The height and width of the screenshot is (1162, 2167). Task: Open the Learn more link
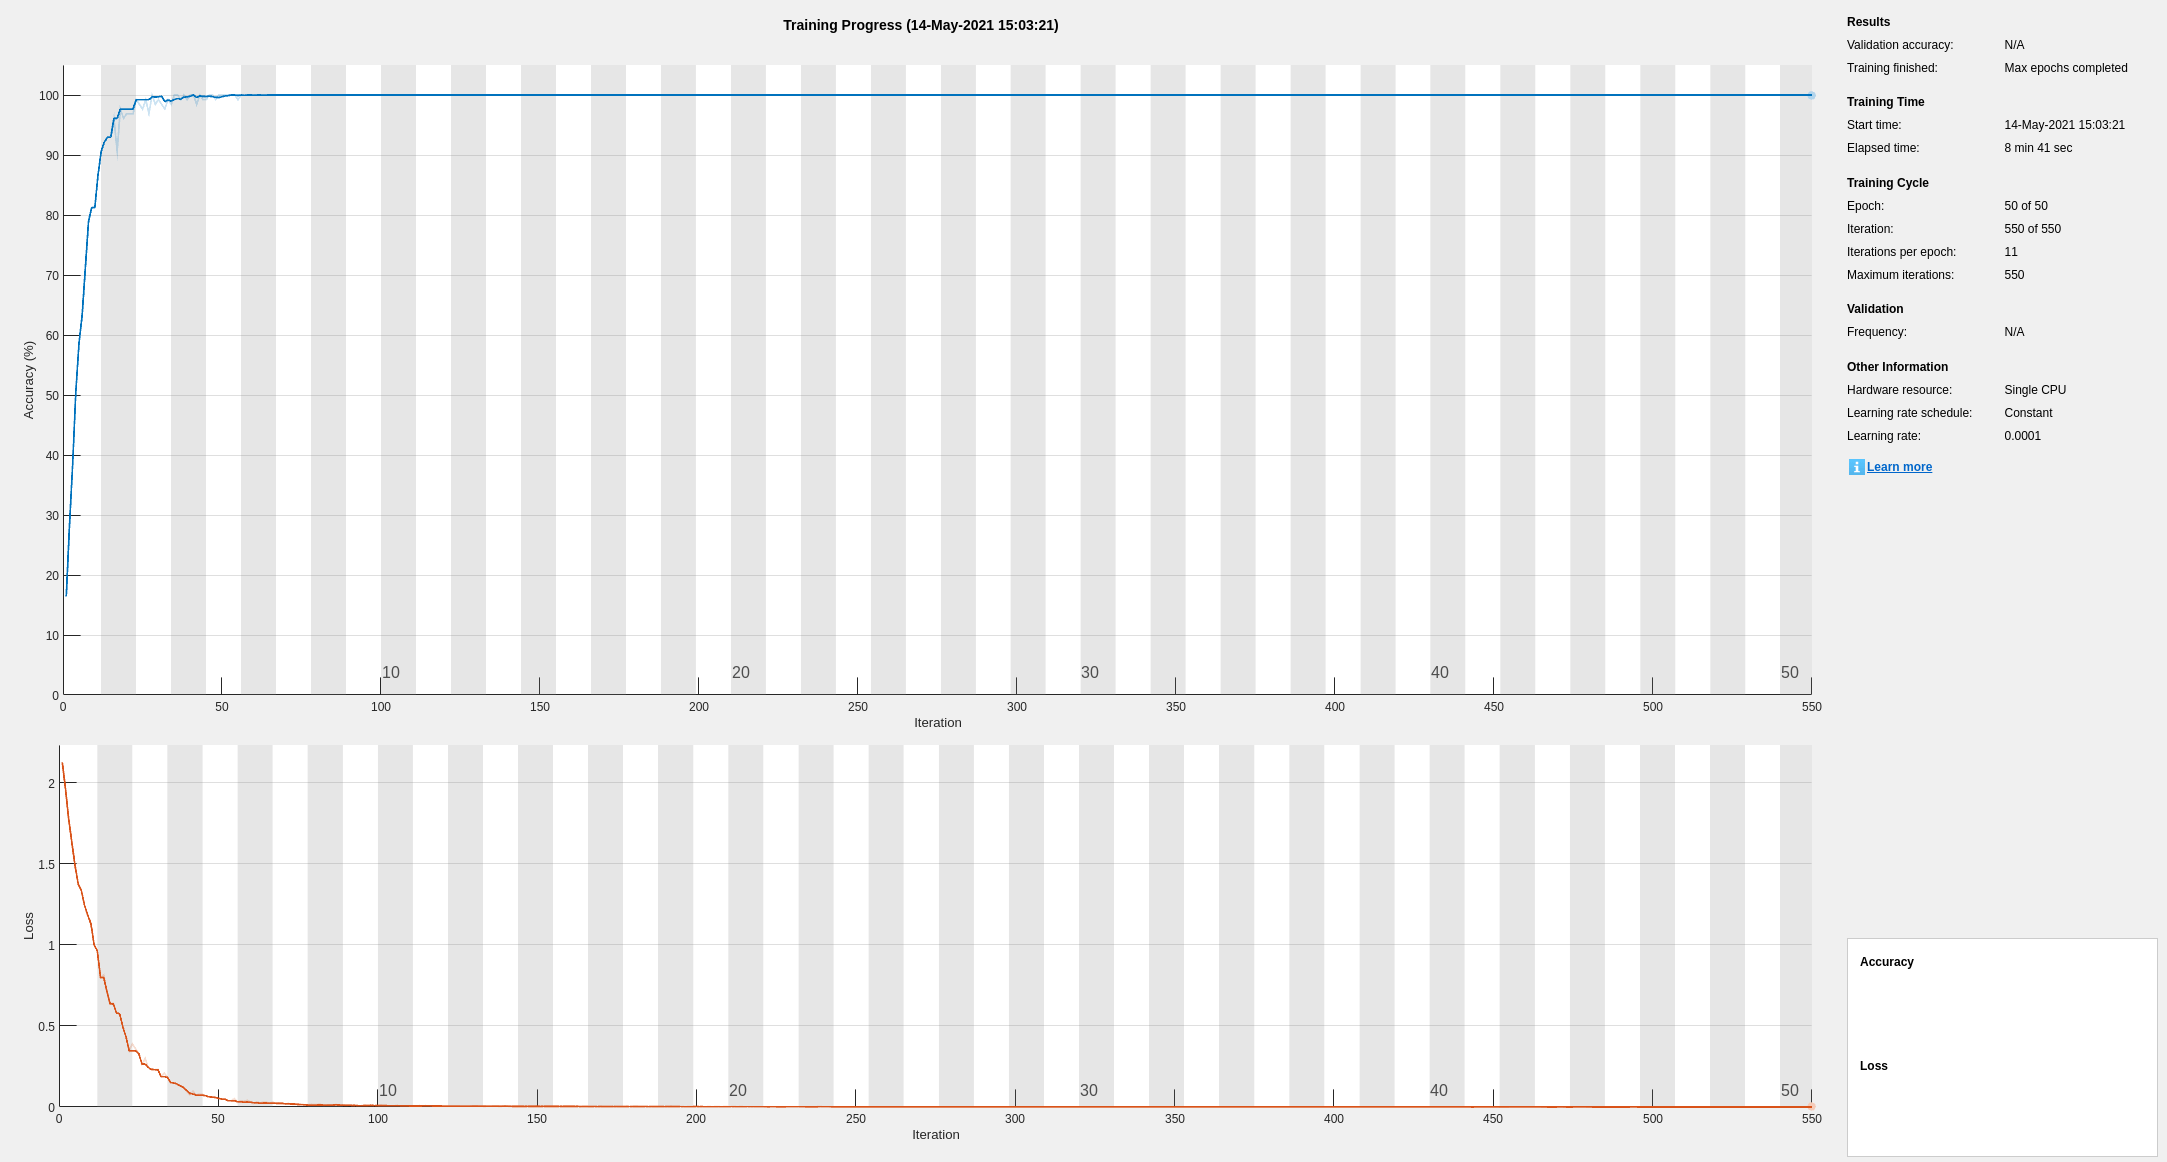tap(1899, 467)
